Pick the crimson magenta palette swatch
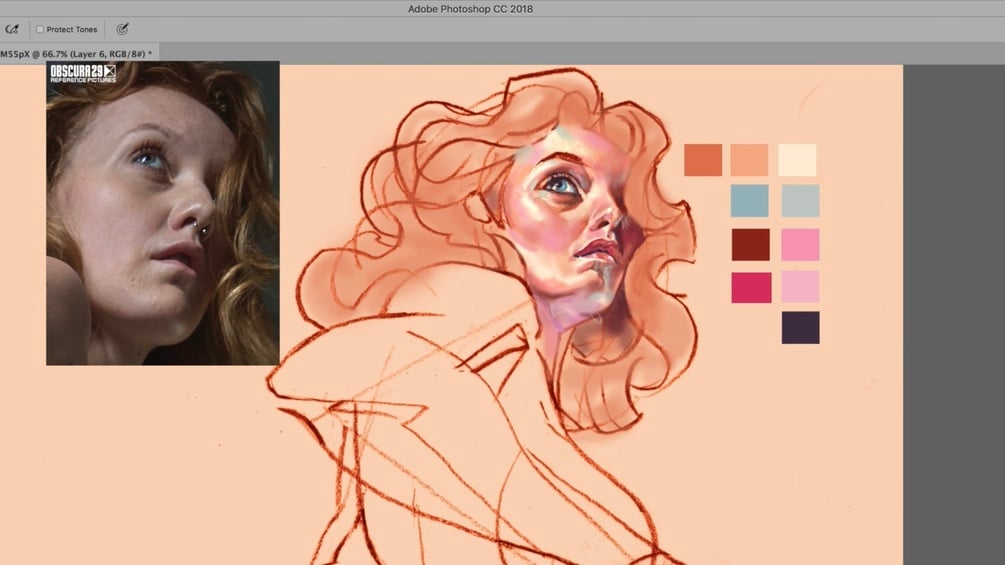 (x=751, y=287)
